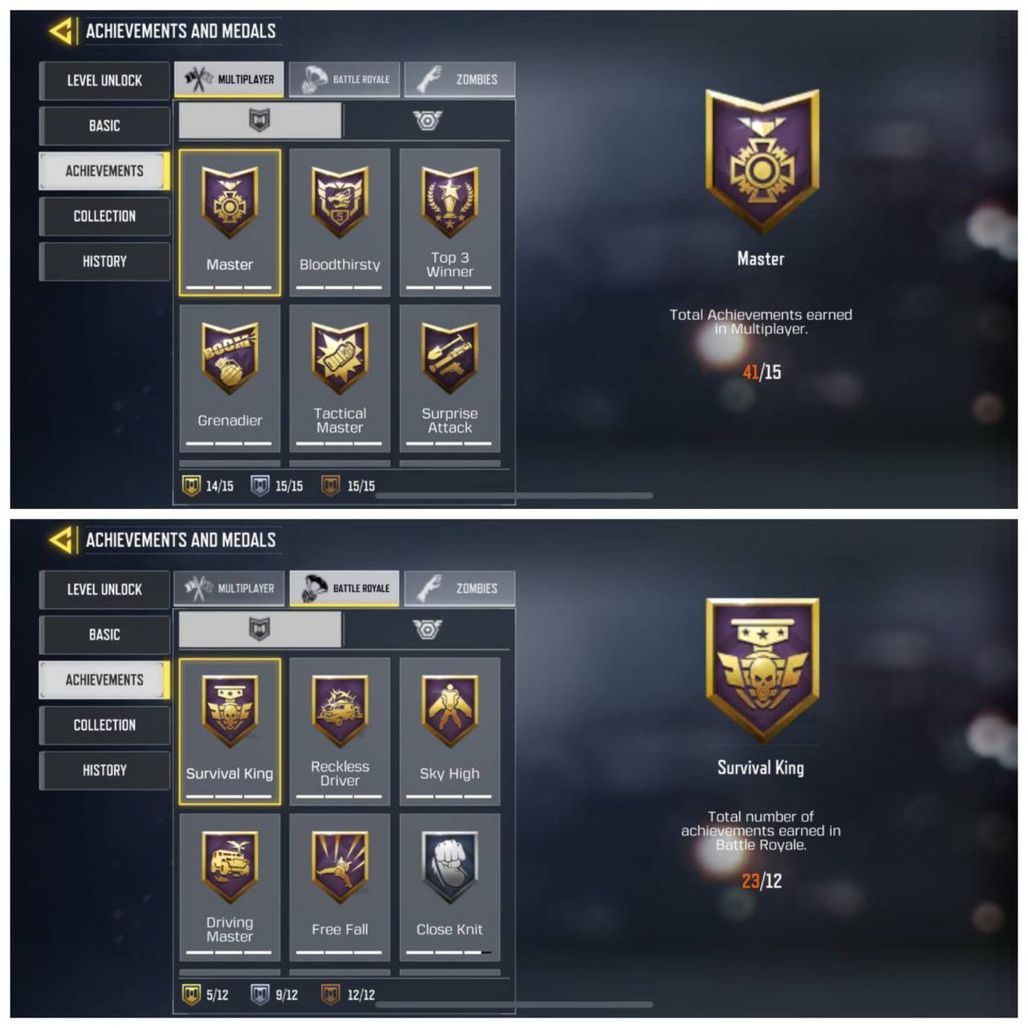Viewport: 1028px width, 1028px height.
Task: Open the Zombies tab in top panel
Action: click(x=460, y=79)
